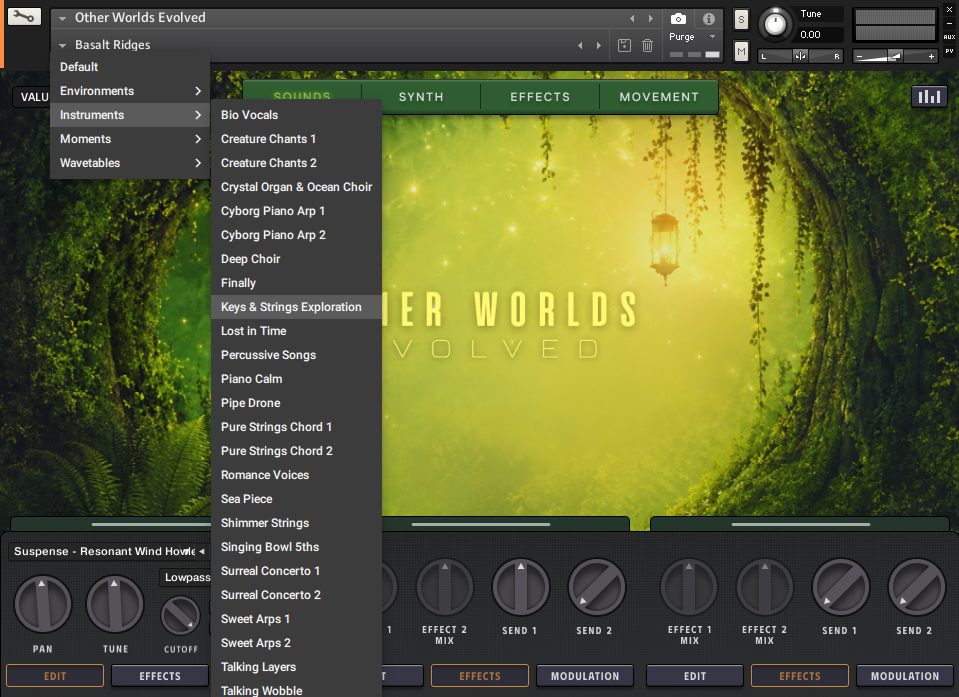
Task: Toggle the EFFECTS button in middle layer
Action: (480, 676)
